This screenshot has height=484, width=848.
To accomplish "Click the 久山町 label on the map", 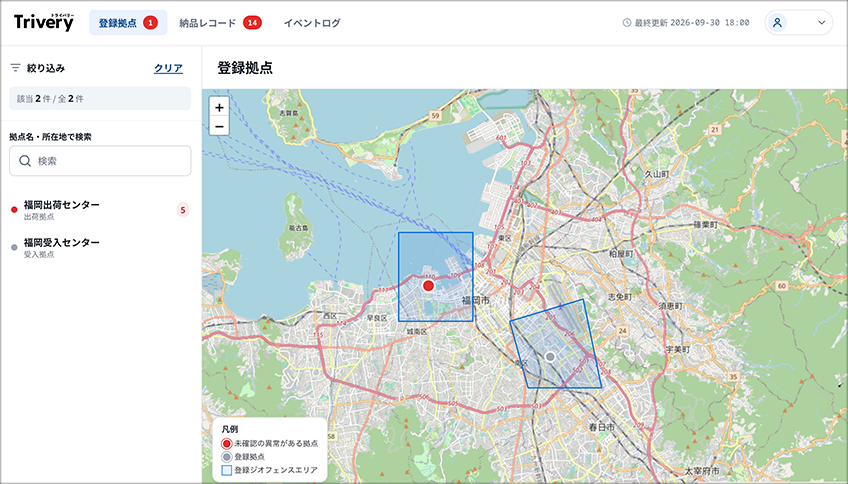I will tap(657, 174).
